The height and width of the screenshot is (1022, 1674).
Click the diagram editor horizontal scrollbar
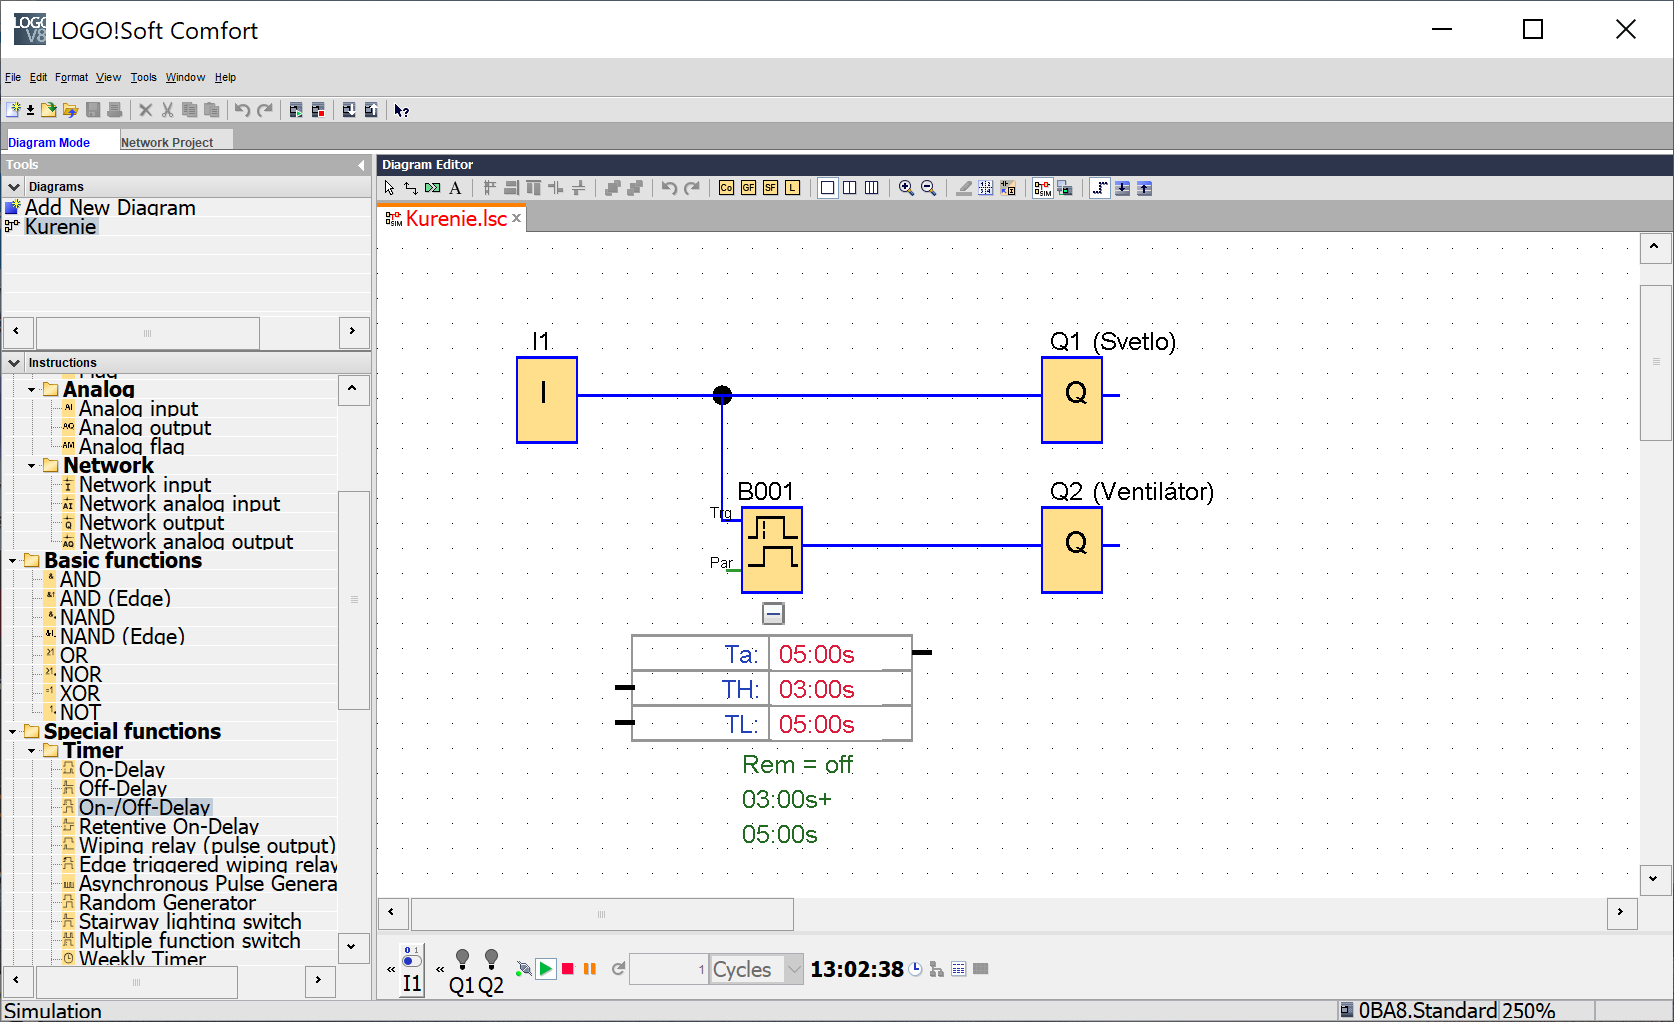(x=602, y=914)
